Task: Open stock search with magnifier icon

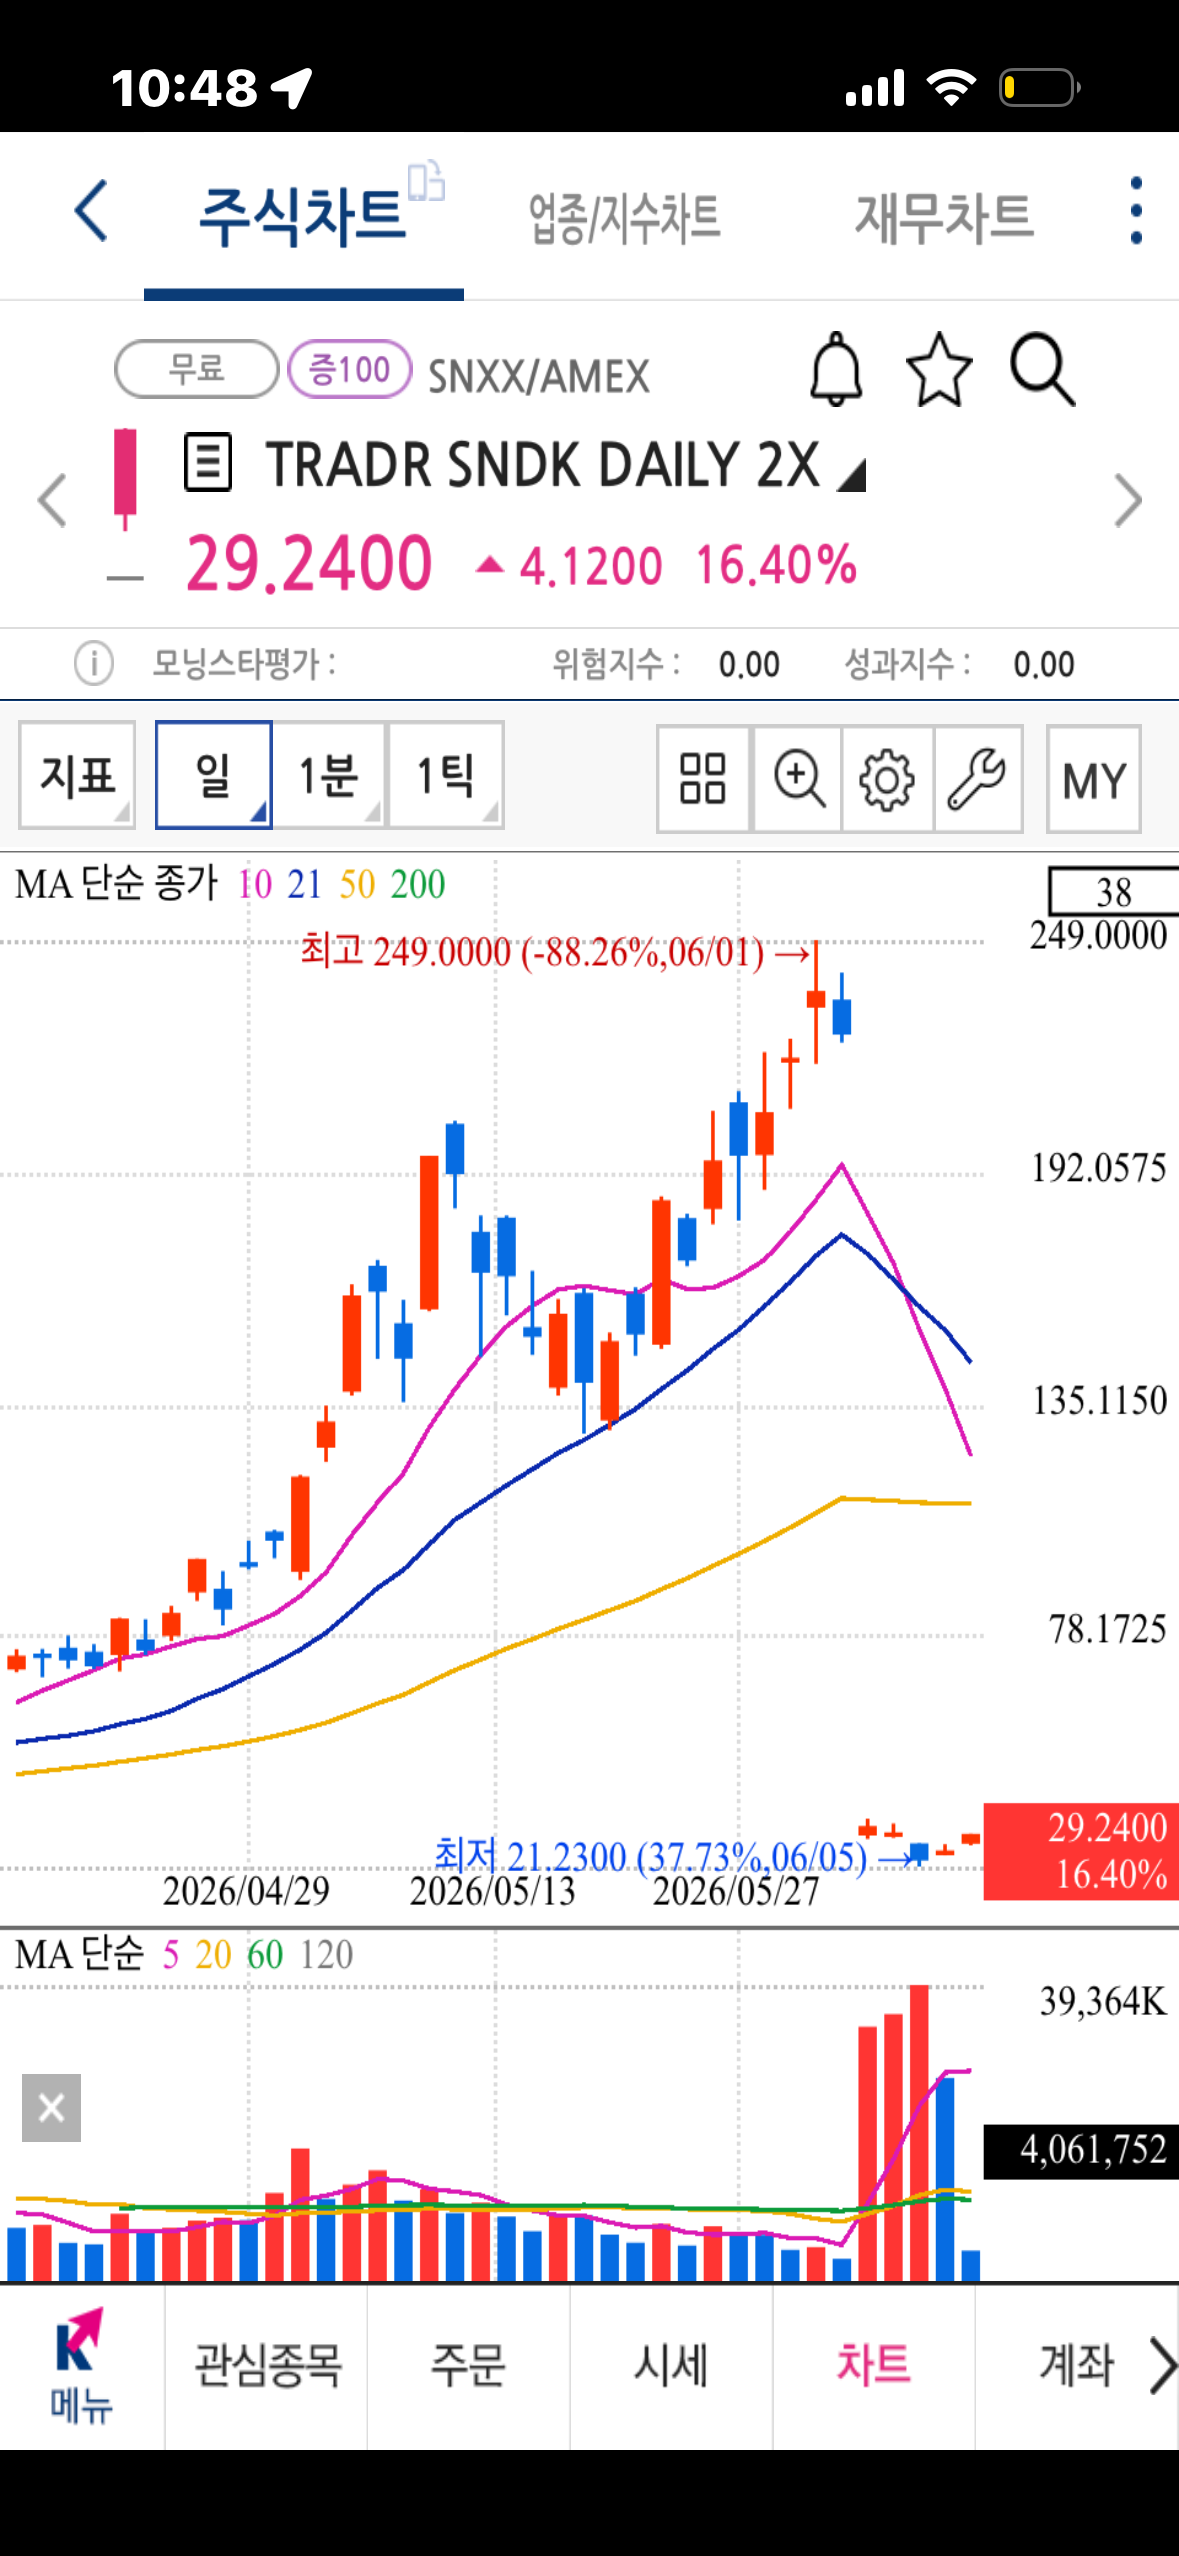Action: (1042, 369)
